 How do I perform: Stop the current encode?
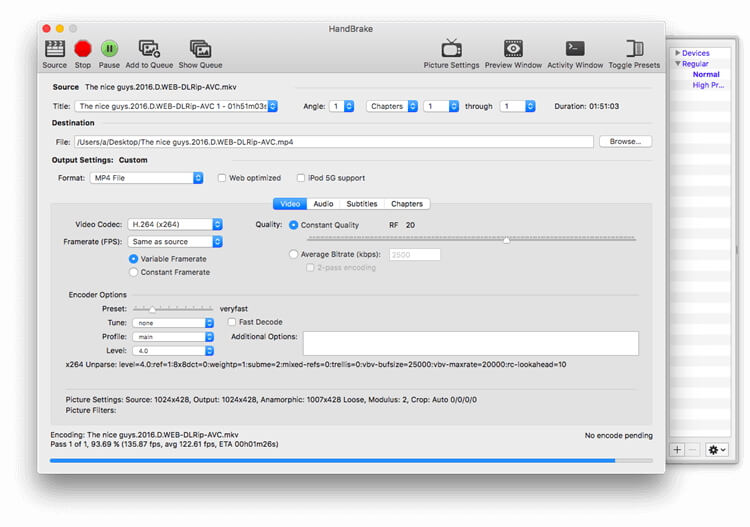tap(83, 48)
